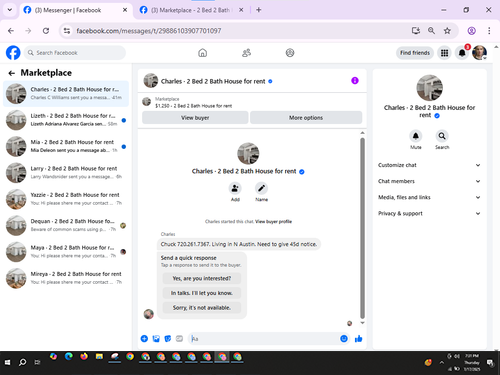Mute conversation in right panel

point(416,136)
